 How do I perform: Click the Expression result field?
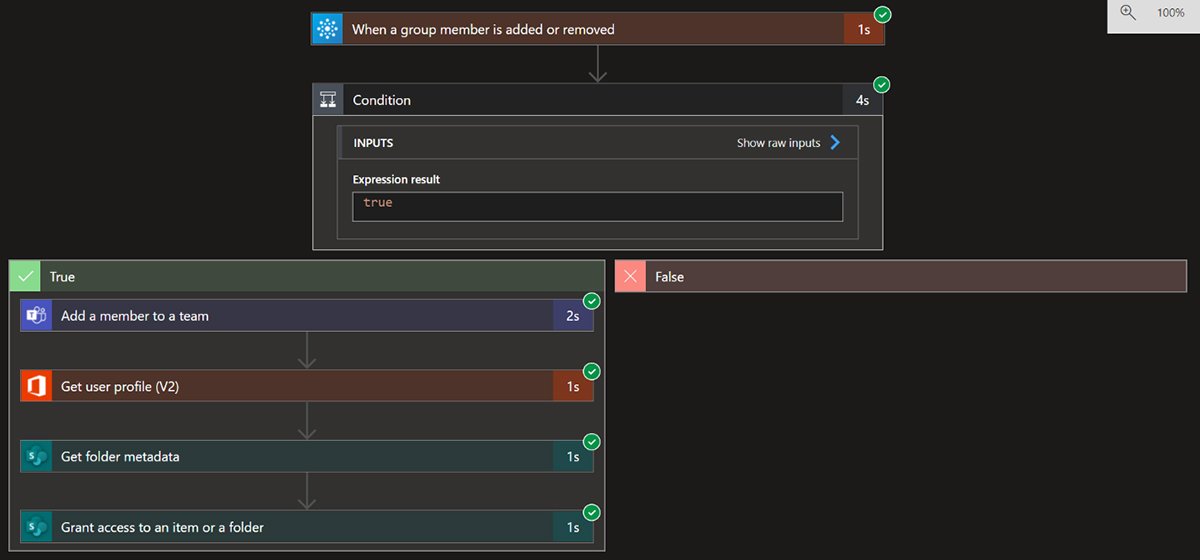click(597, 206)
